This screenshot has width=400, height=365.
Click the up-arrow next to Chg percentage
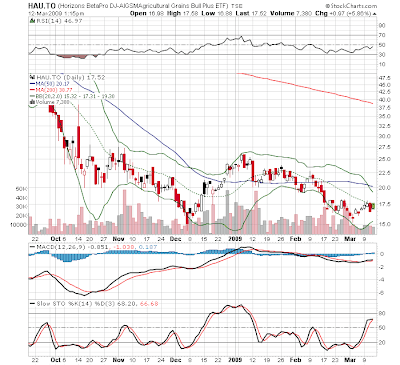(x=374, y=14)
